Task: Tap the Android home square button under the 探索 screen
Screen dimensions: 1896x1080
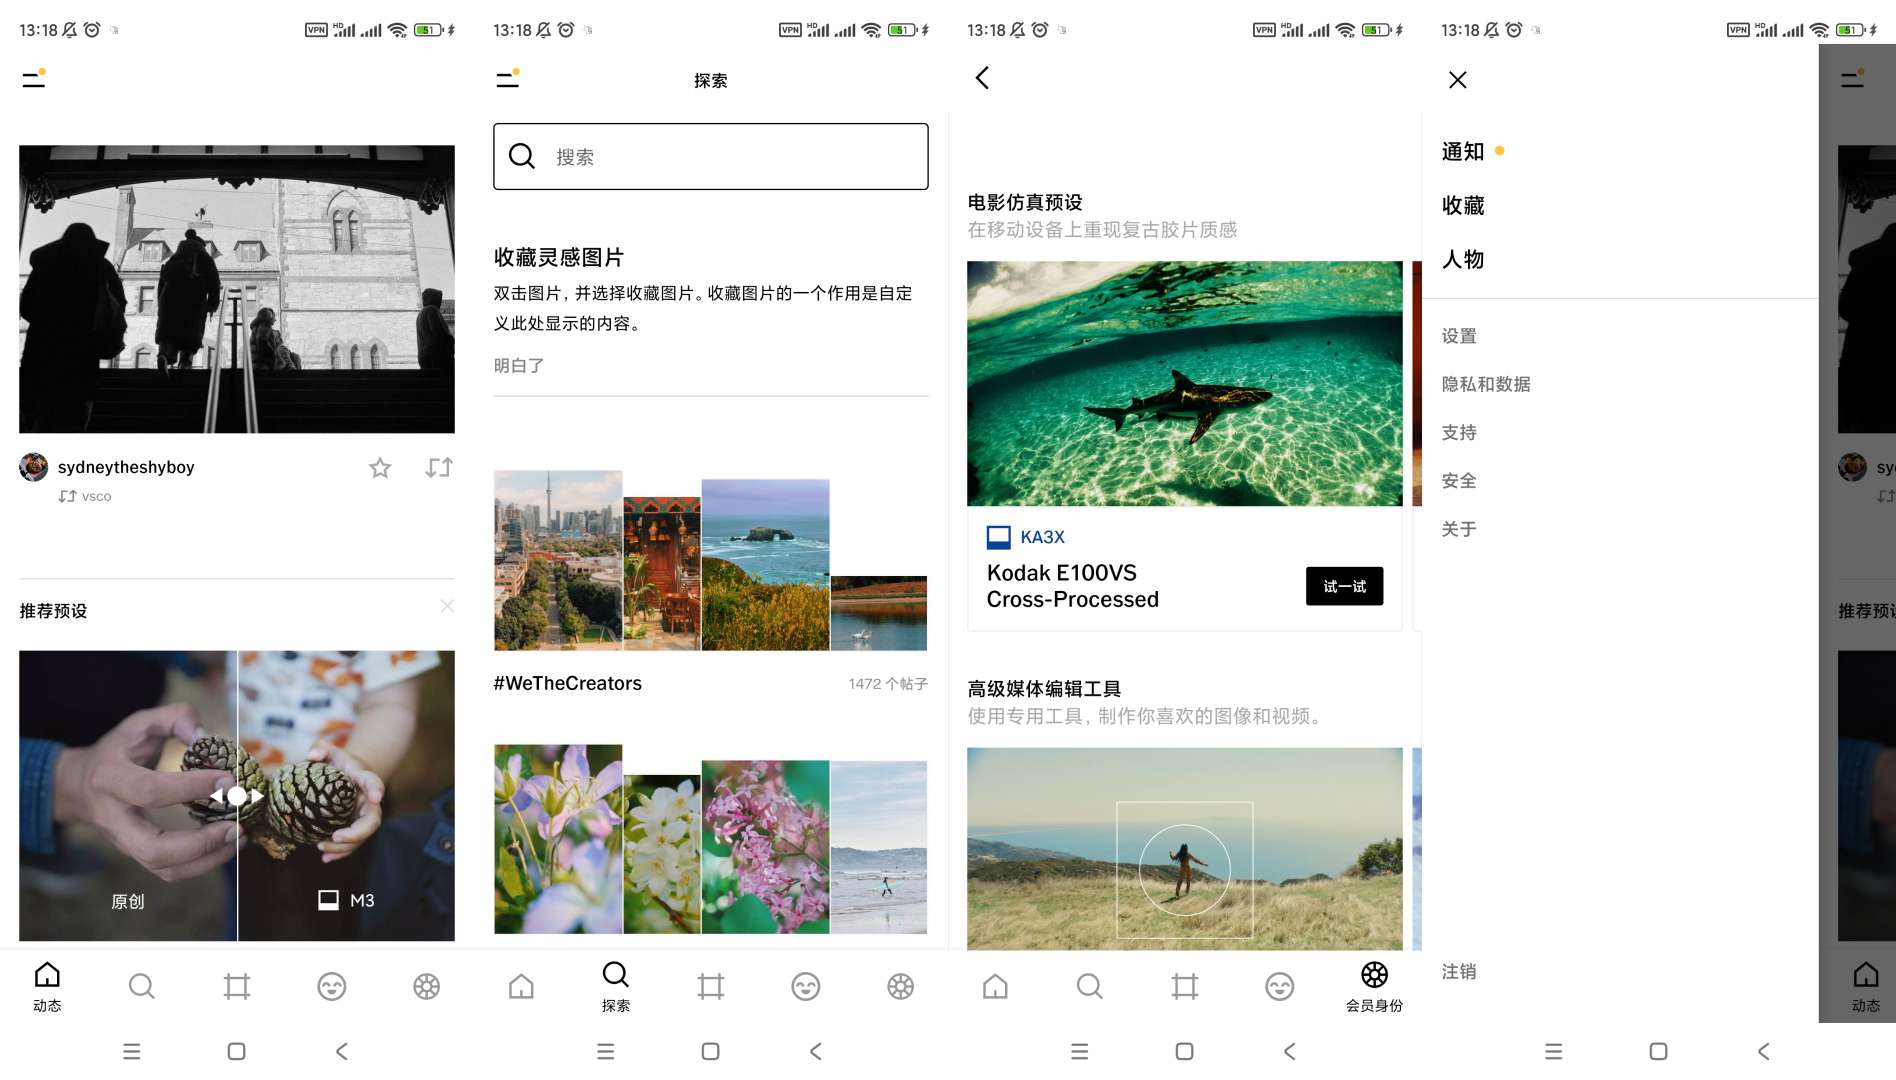Action: pyautogui.click(x=711, y=1051)
